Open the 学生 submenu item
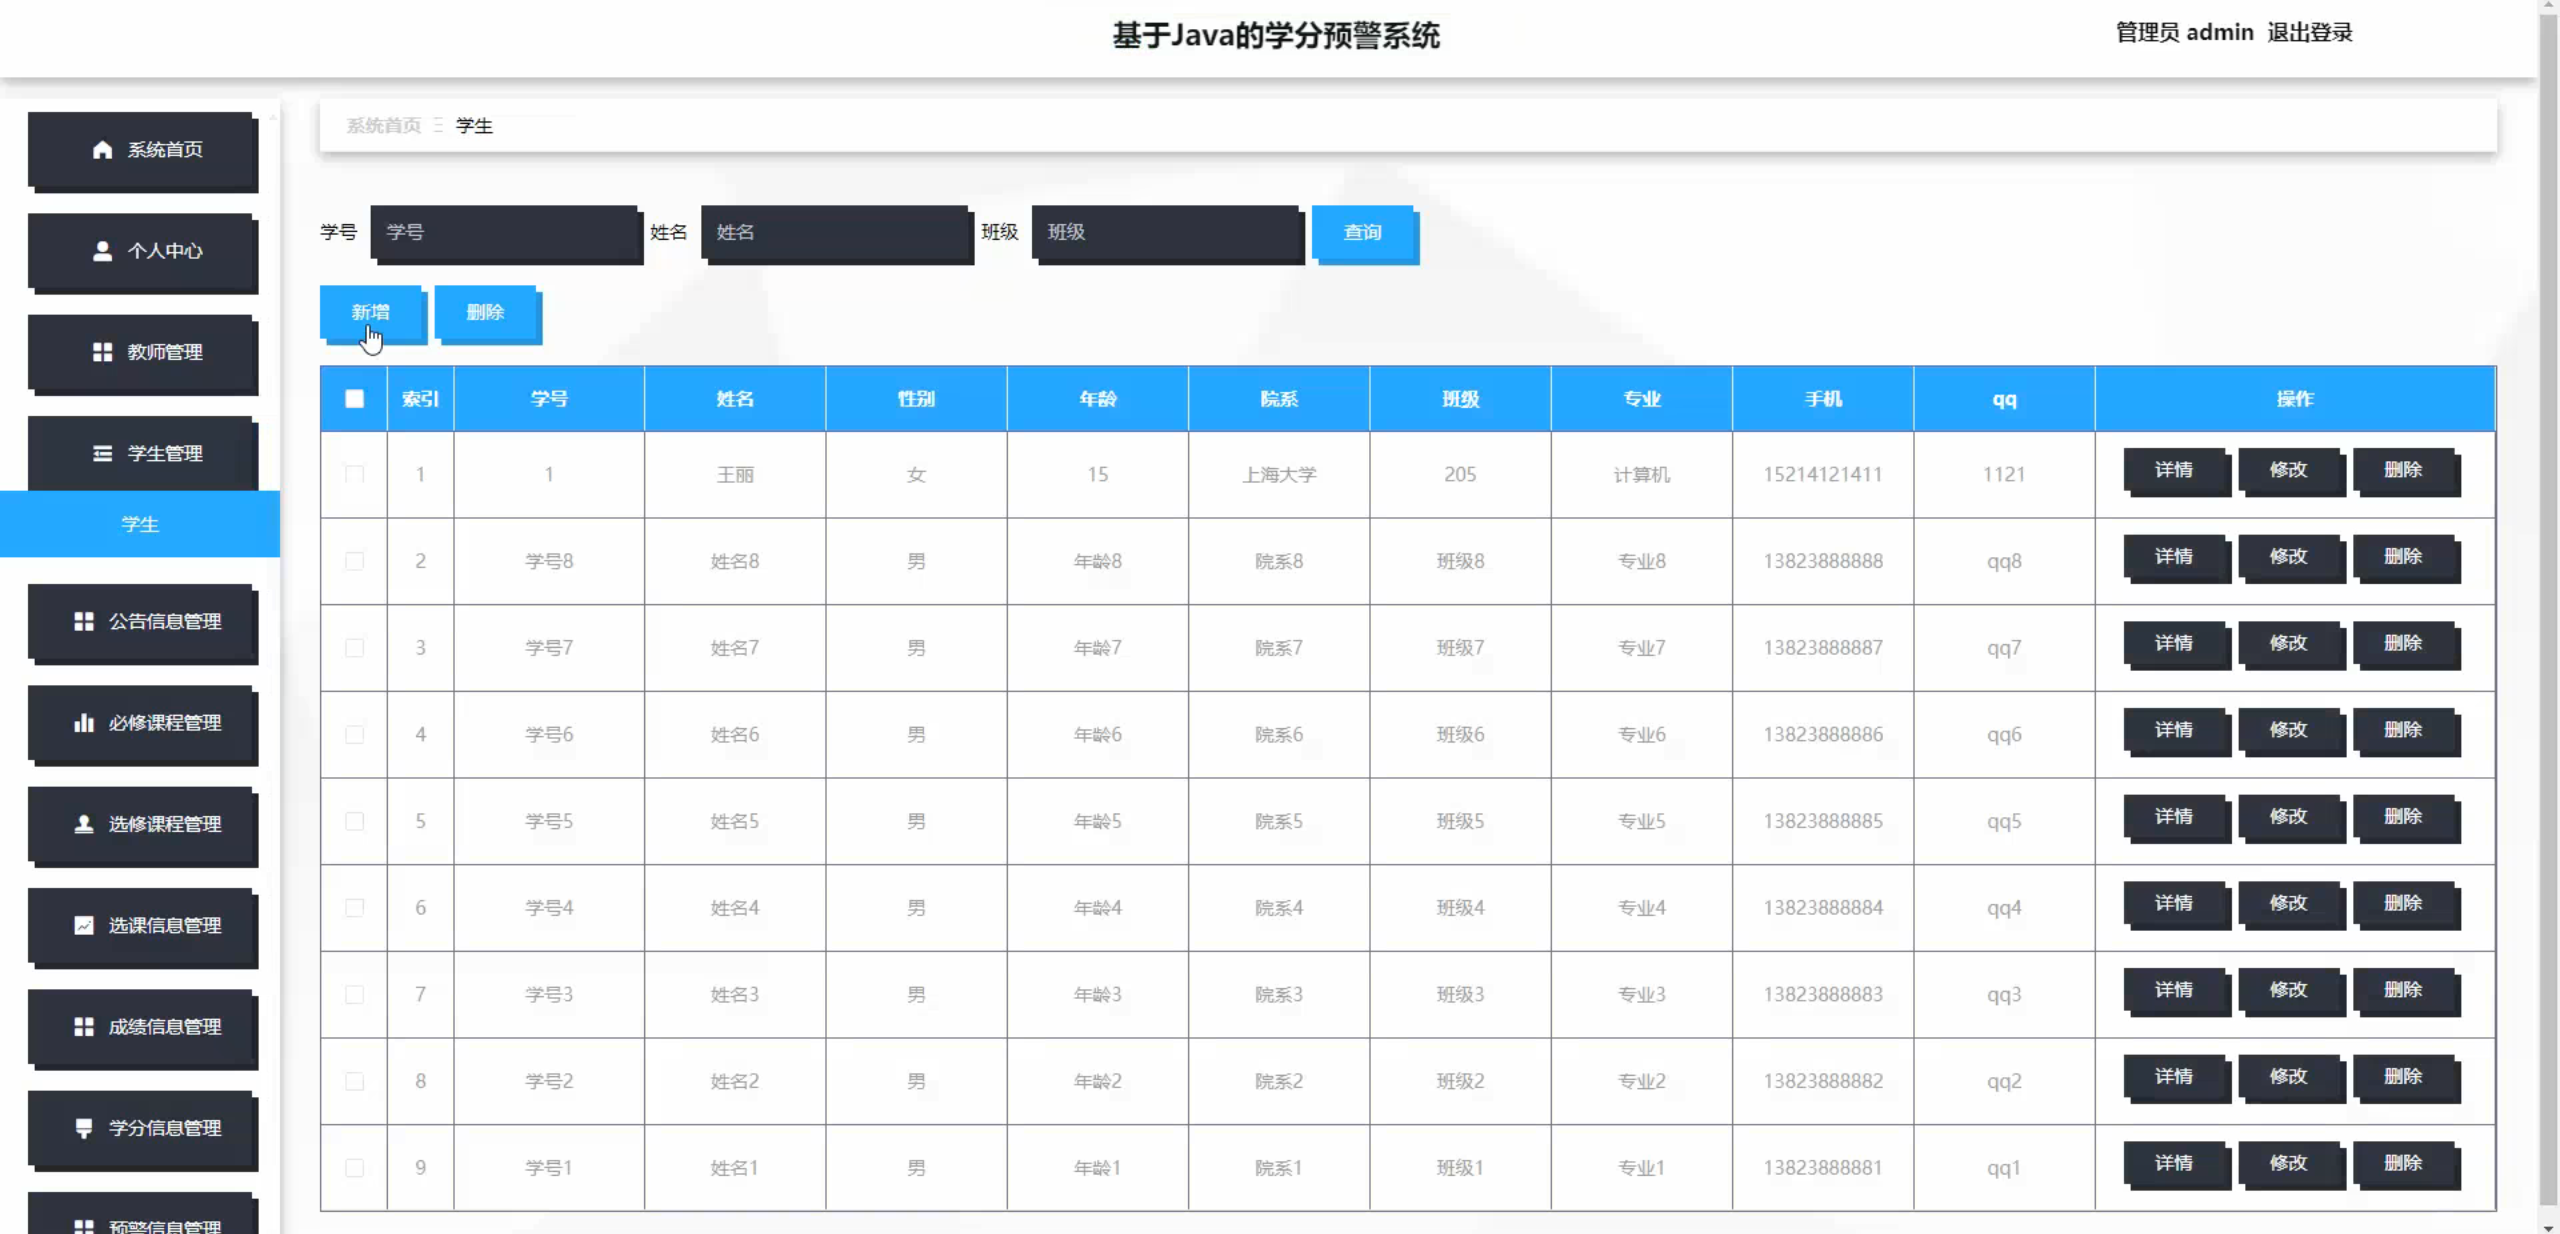This screenshot has height=1234, width=2560. point(140,525)
